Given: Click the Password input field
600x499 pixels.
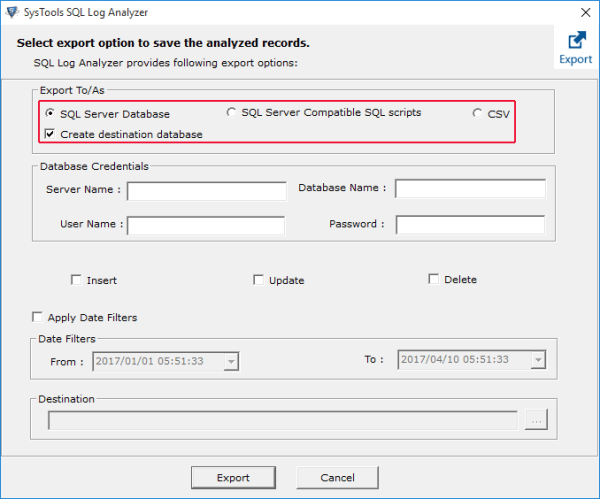Looking at the screenshot, I should pos(470,225).
